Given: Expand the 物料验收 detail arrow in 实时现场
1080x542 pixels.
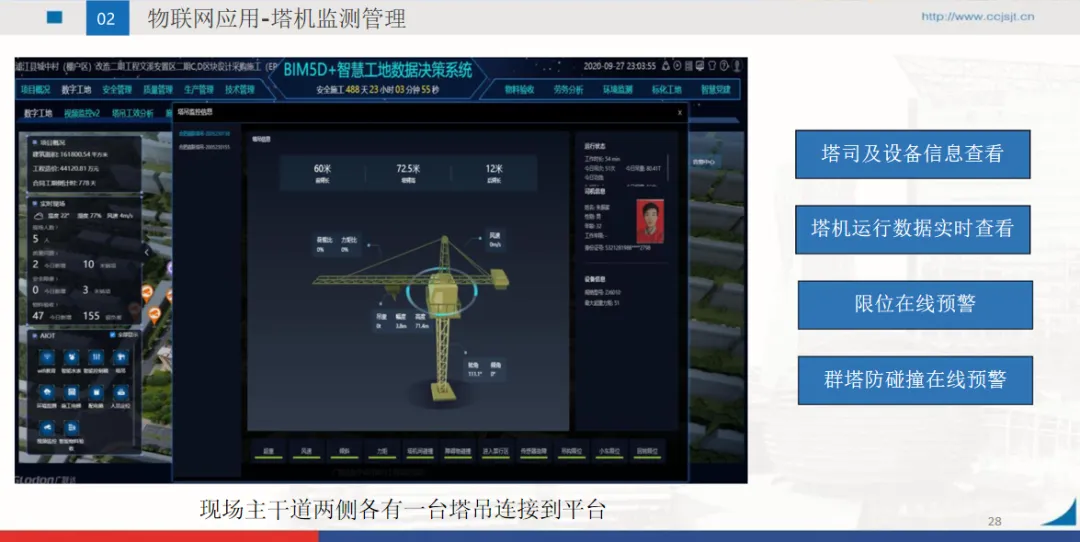Looking at the screenshot, I should coord(56,304).
